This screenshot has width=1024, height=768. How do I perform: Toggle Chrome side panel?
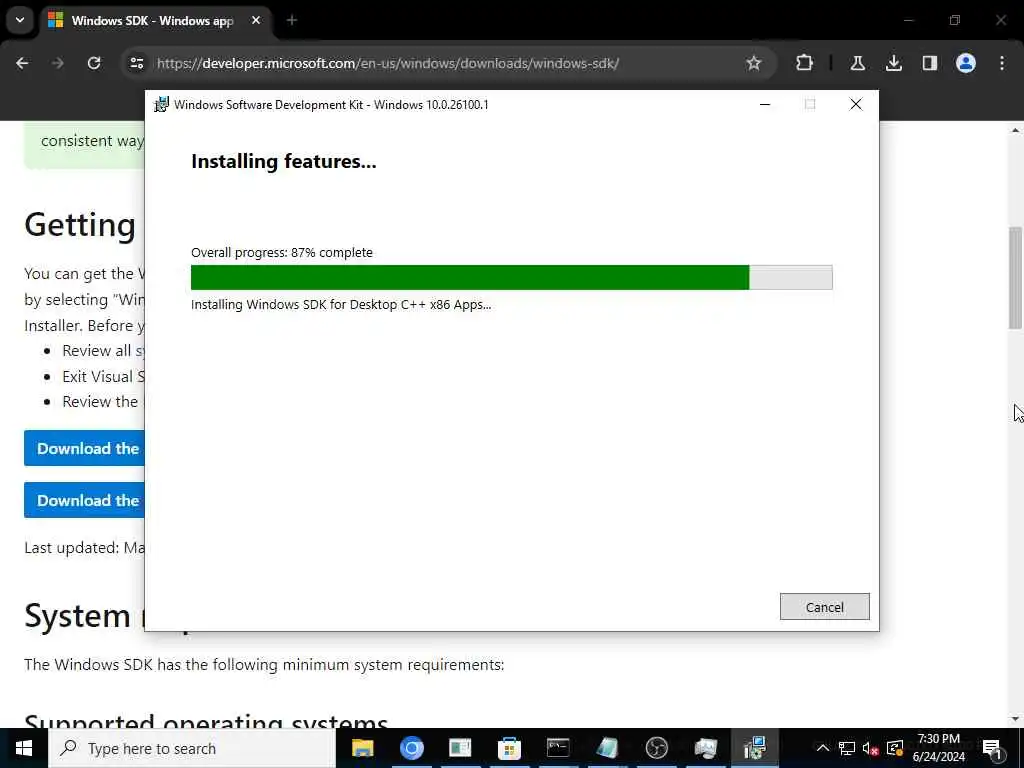coord(930,63)
